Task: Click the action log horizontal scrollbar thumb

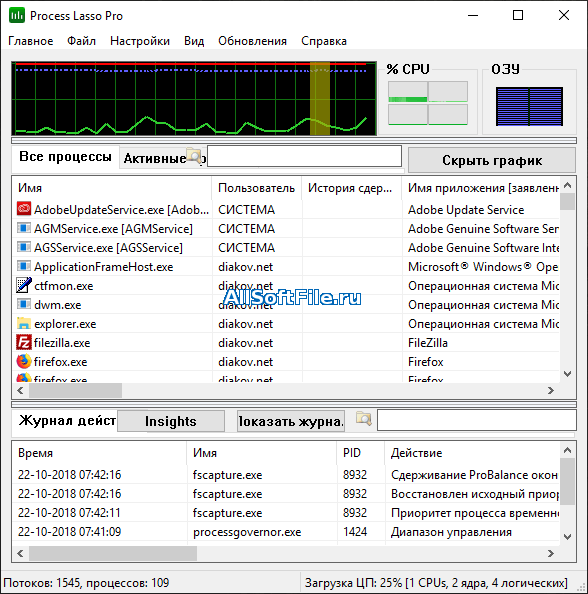Action: pos(113,553)
